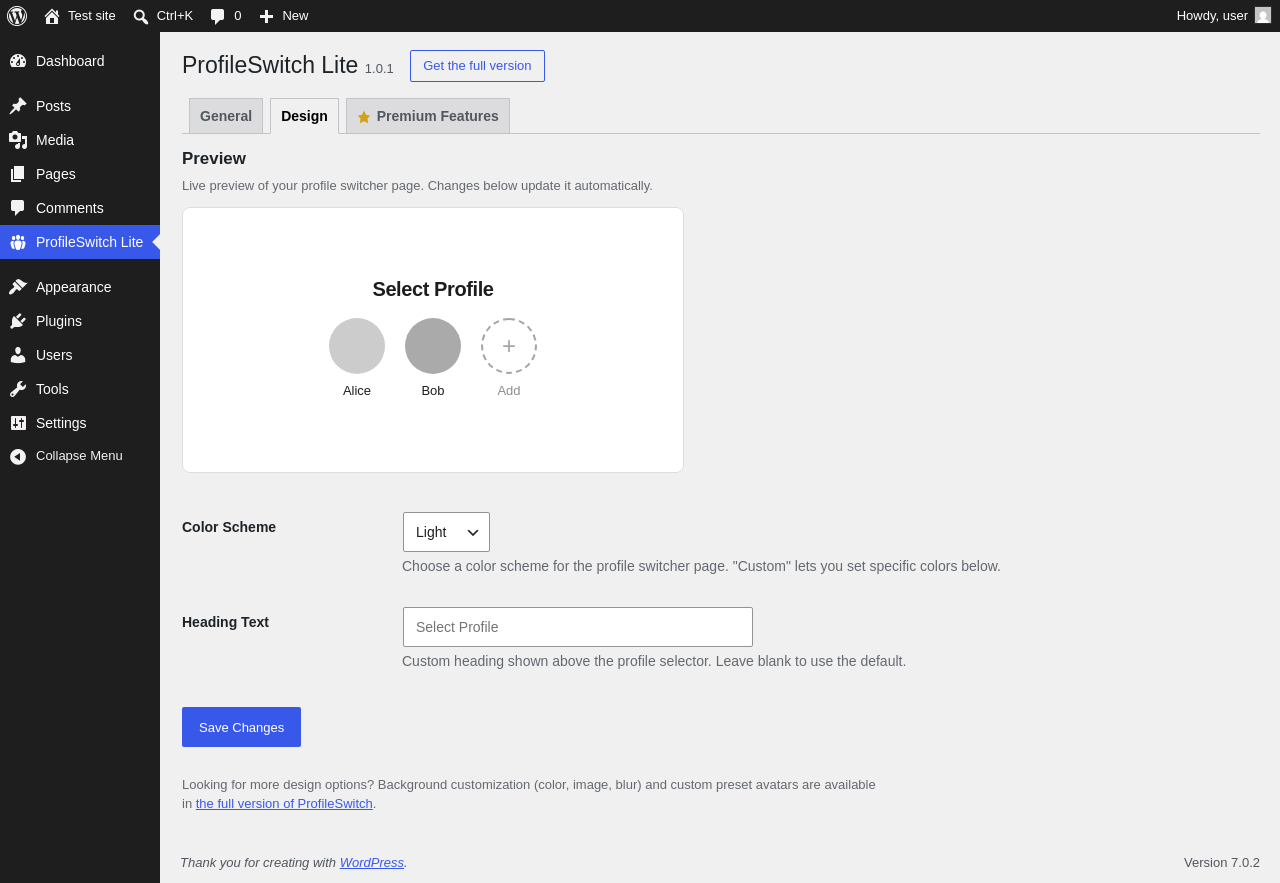Click the star icon on Premium Features tab

click(x=364, y=117)
